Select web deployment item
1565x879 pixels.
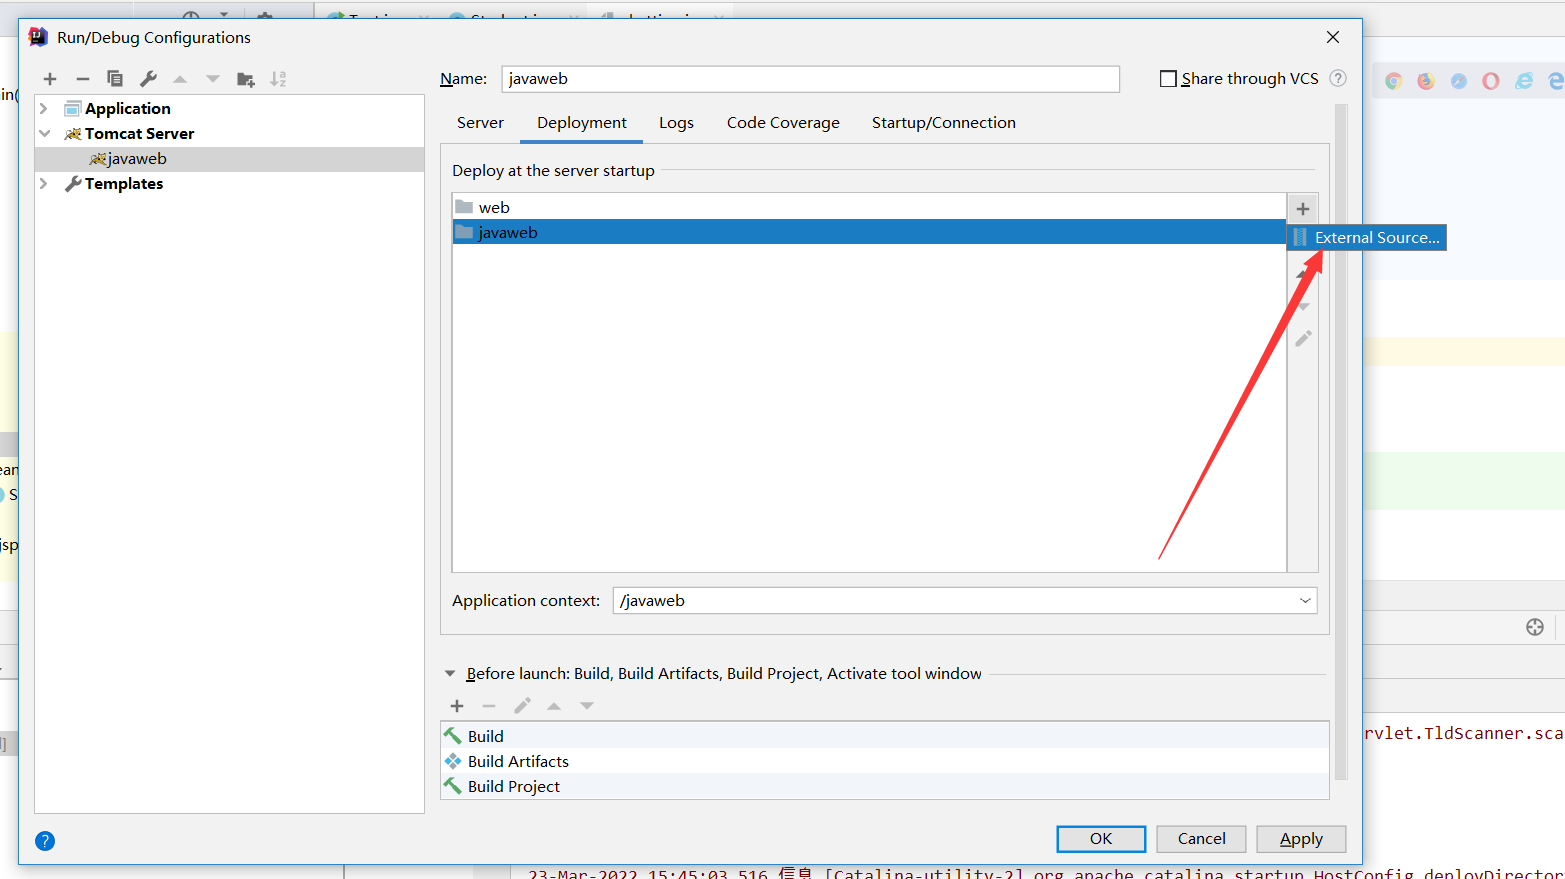[x=868, y=207]
